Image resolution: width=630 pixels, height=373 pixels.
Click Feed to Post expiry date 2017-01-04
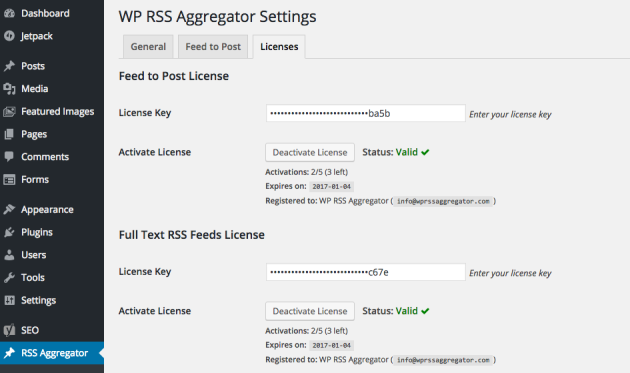click(331, 186)
